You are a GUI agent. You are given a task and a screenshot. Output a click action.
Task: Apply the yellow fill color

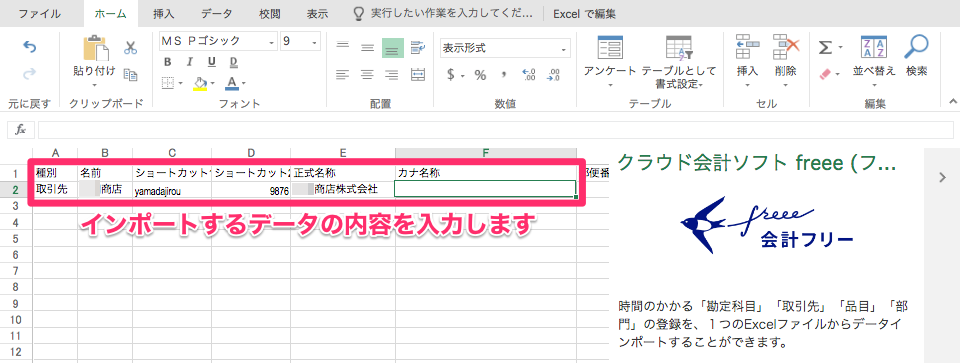click(x=200, y=83)
